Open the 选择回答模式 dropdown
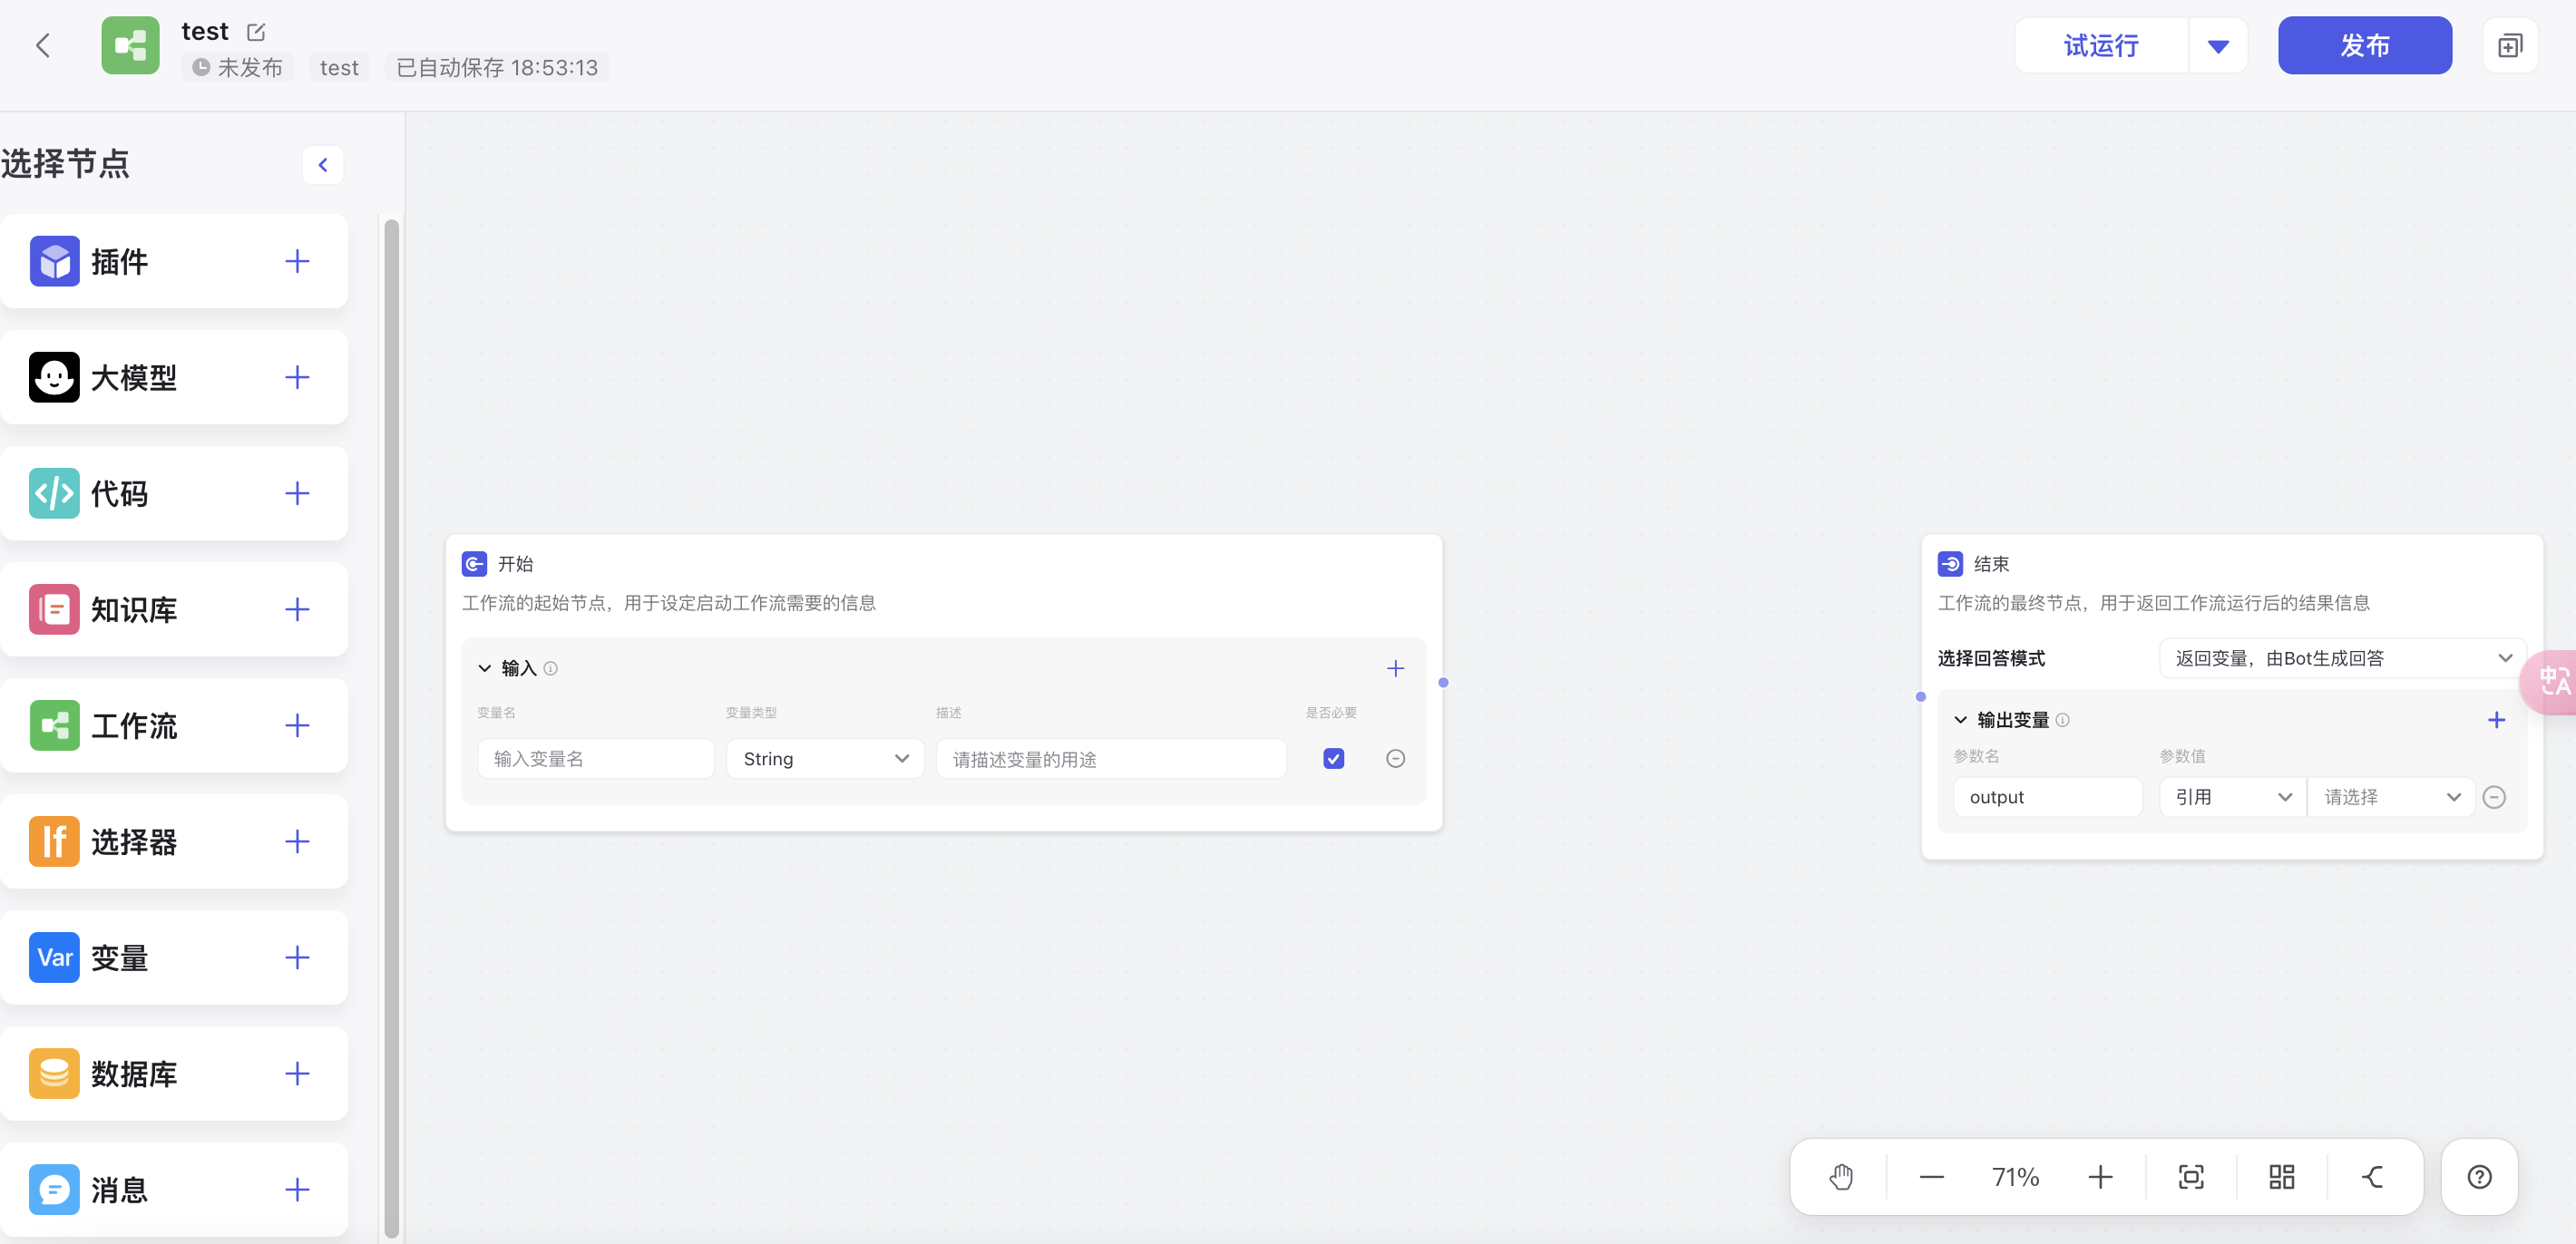 (2342, 658)
